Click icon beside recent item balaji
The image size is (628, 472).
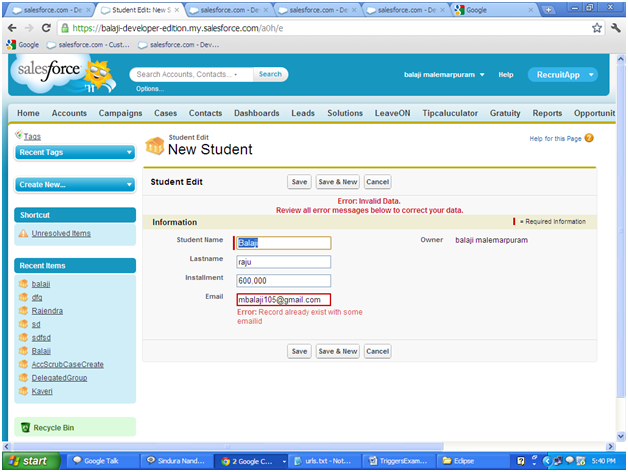tap(23, 284)
